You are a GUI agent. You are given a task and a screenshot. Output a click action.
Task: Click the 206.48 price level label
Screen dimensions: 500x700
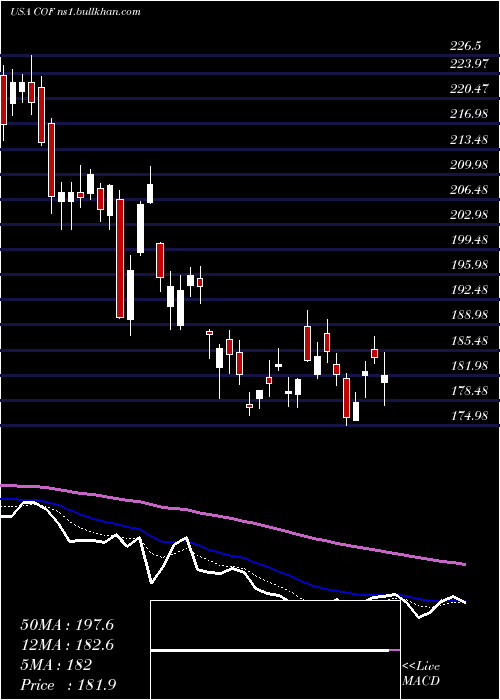469,190
